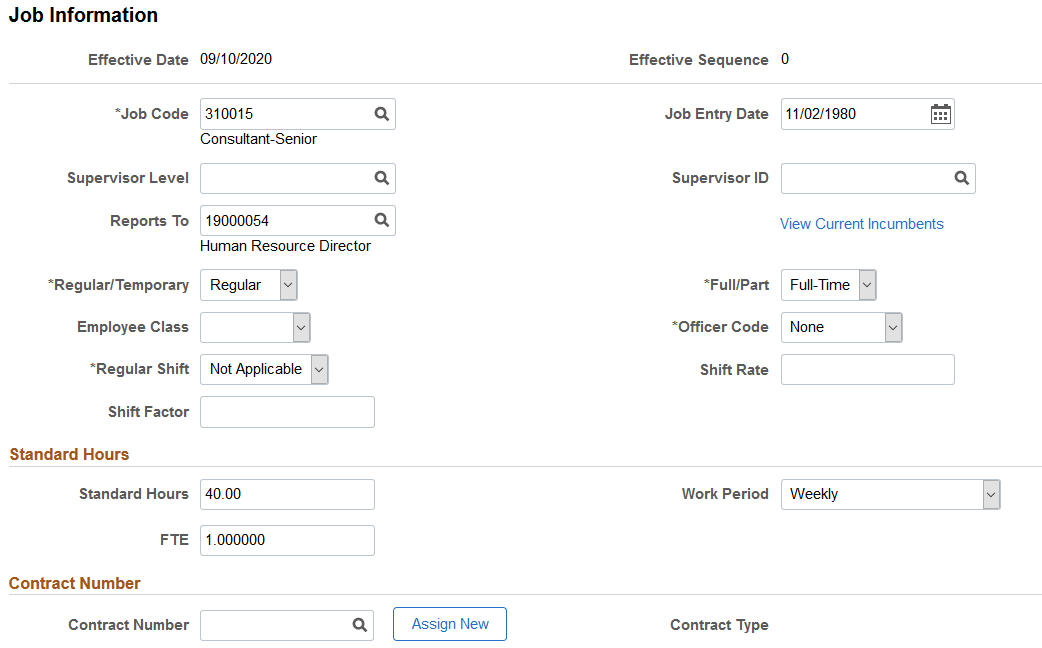Image resolution: width=1042 pixels, height=648 pixels.
Task: Click the Shift Rate input field
Action: tap(868, 370)
